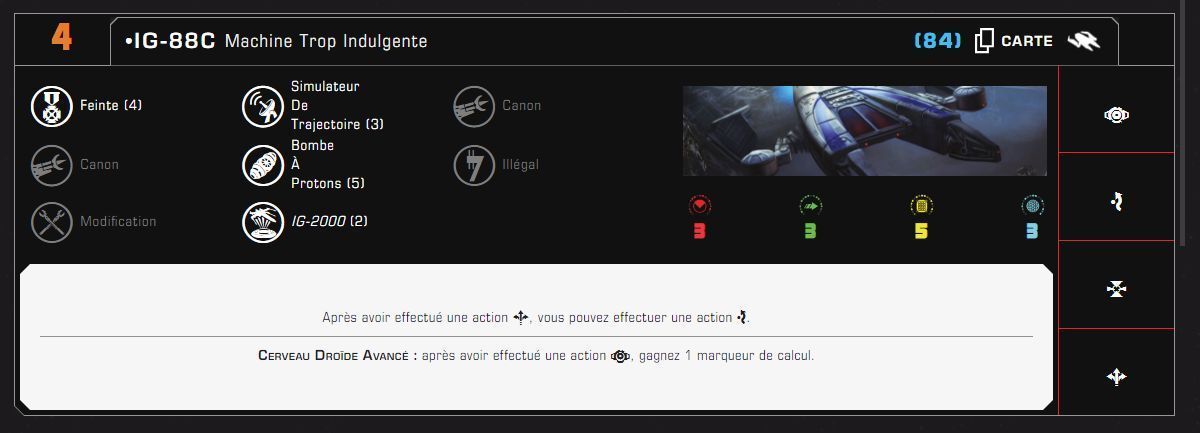Select the Simulateur De Trajectoire sensor icon
The width and height of the screenshot is (1200, 433).
[x=262, y=106]
